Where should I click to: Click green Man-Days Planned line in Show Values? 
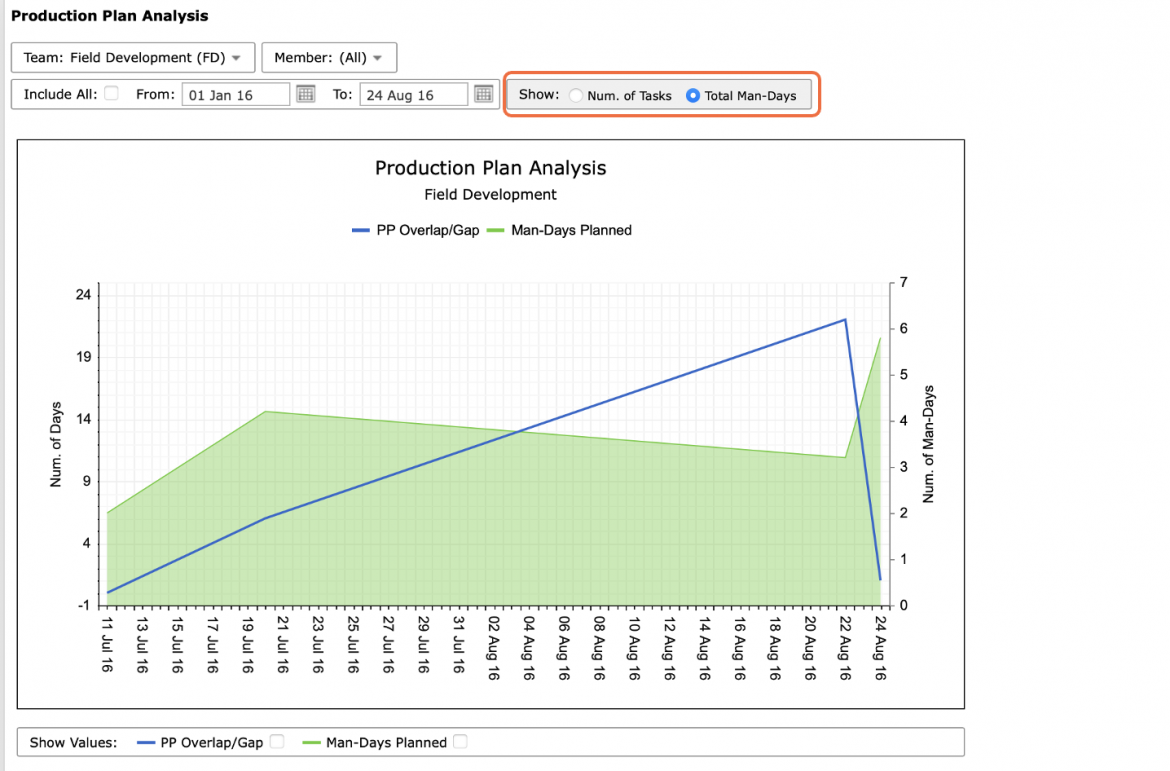click(312, 743)
